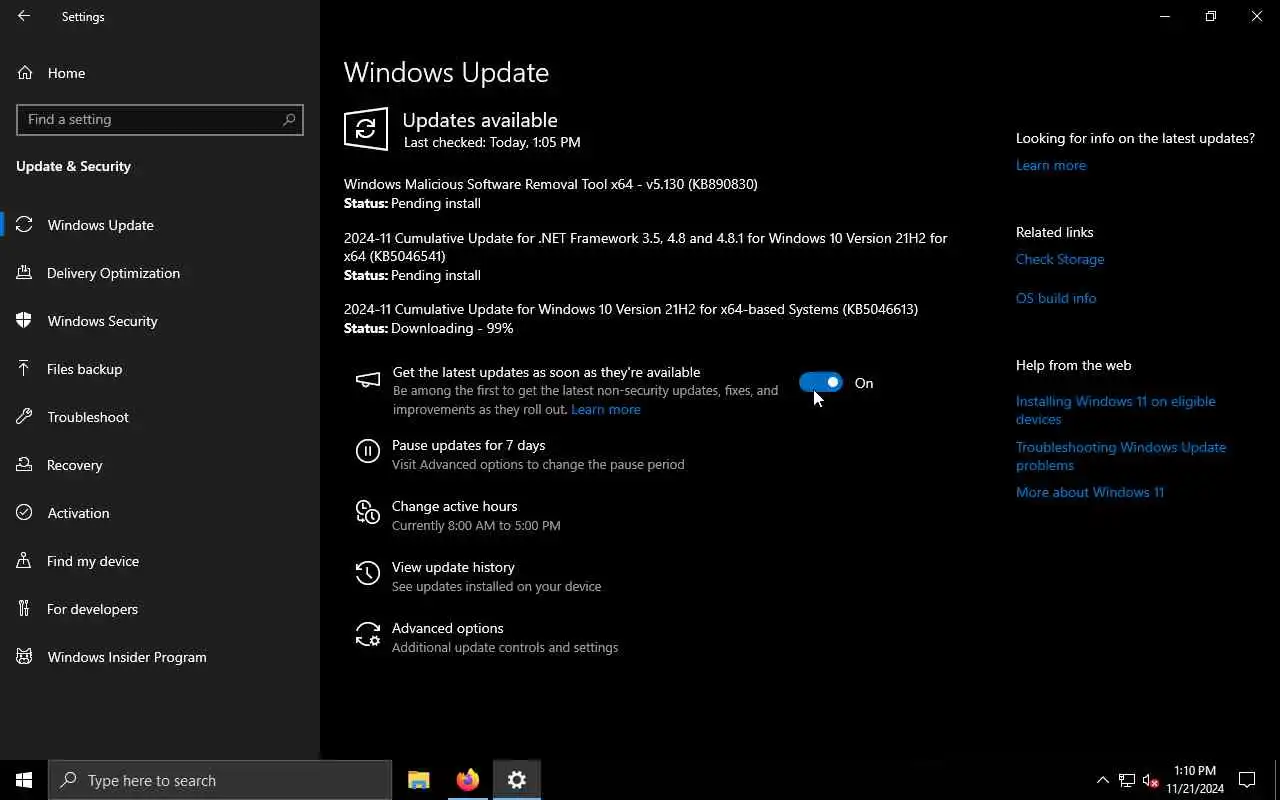Click the Troubleshoot wrench icon

coord(25,417)
